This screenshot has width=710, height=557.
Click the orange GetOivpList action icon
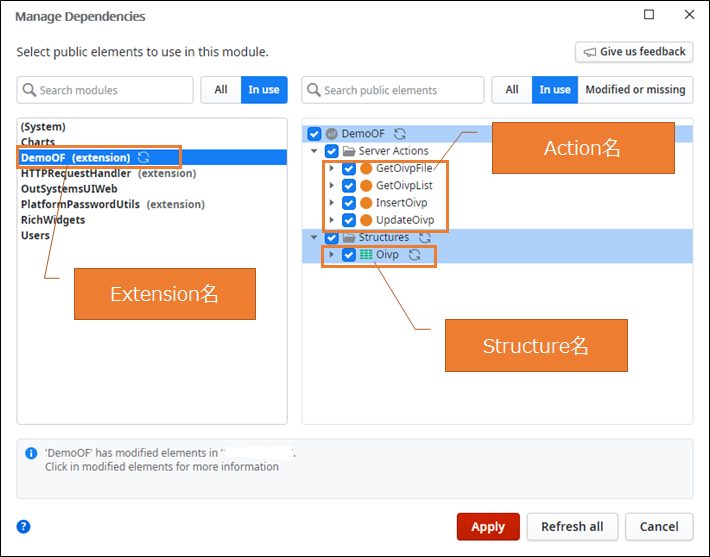[366, 186]
